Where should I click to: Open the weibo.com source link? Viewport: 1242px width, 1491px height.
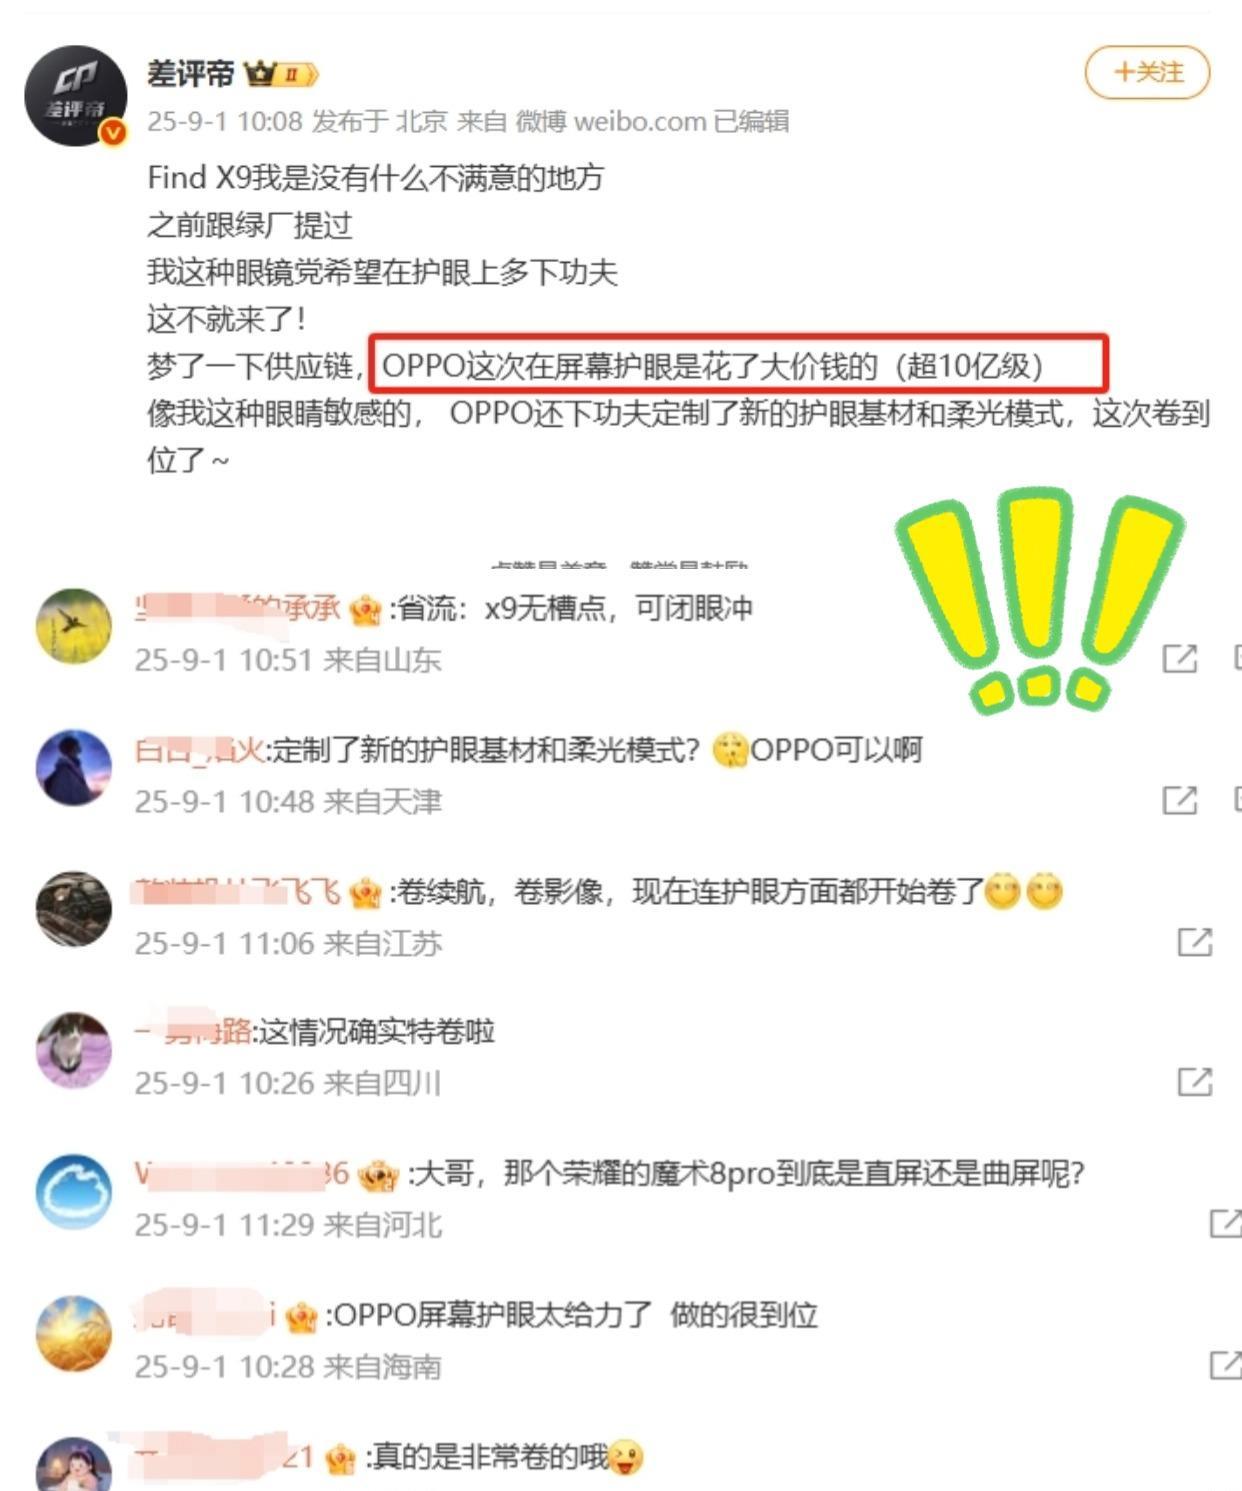coord(640,122)
